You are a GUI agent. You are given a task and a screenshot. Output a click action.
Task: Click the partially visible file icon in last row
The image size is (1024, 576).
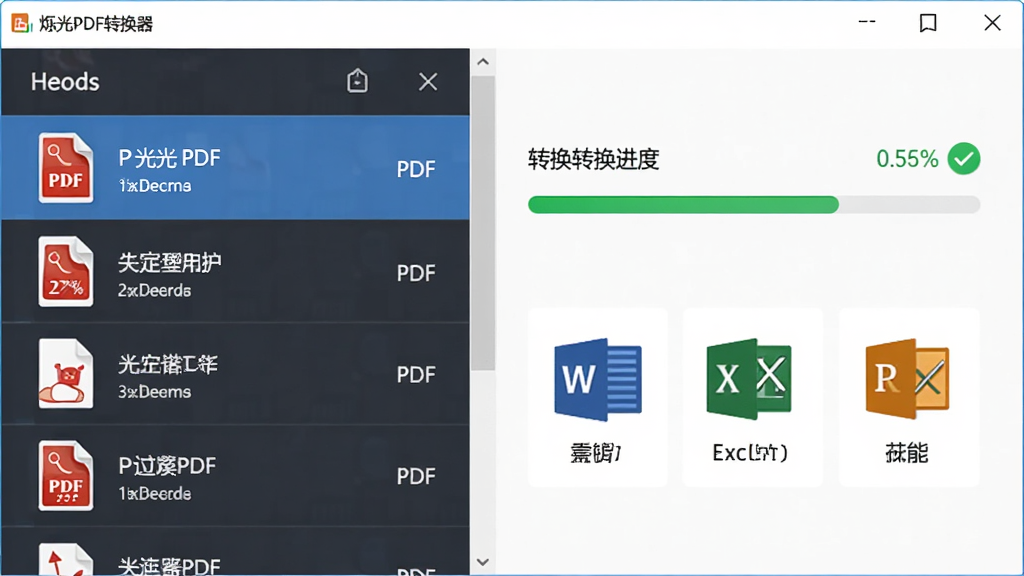tap(65, 559)
